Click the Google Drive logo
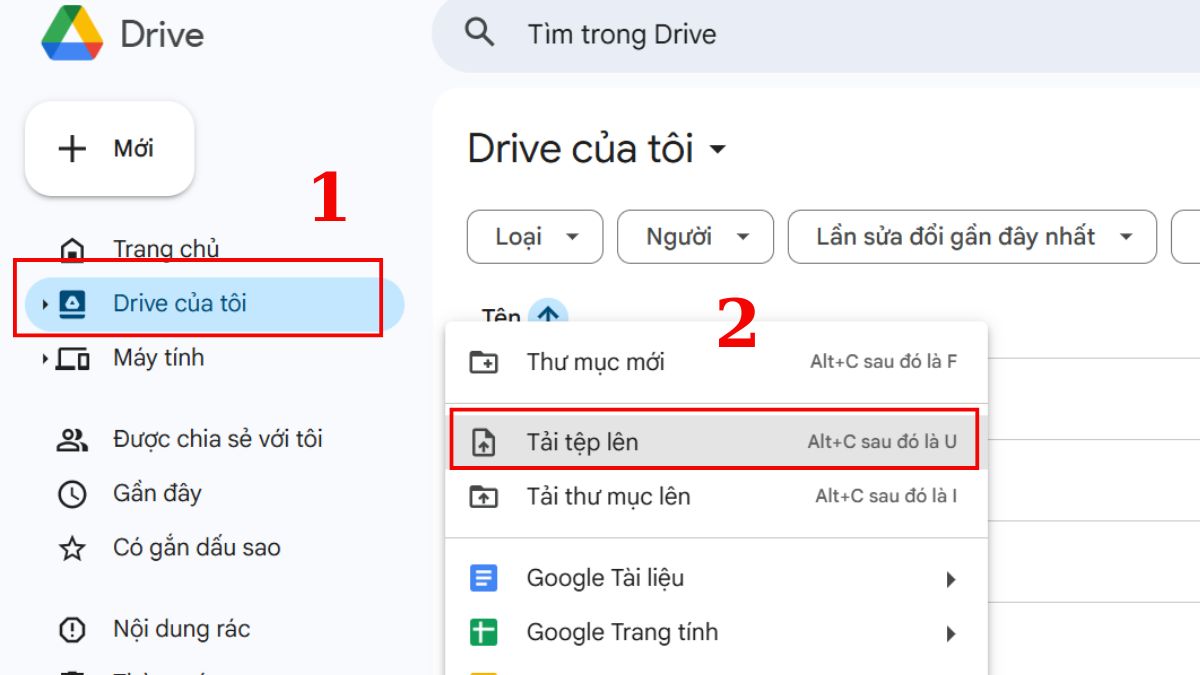 pos(72,35)
